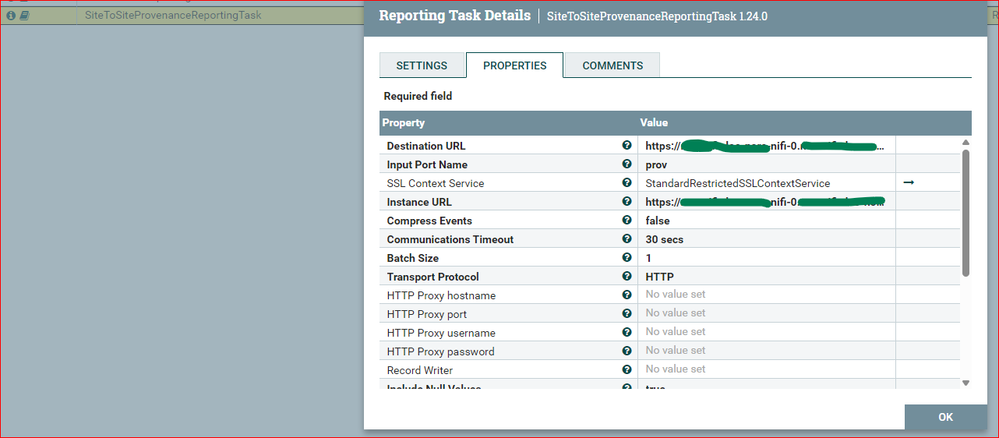Open help for Destination URL property
Screen dimensions: 999x438
coord(627,145)
